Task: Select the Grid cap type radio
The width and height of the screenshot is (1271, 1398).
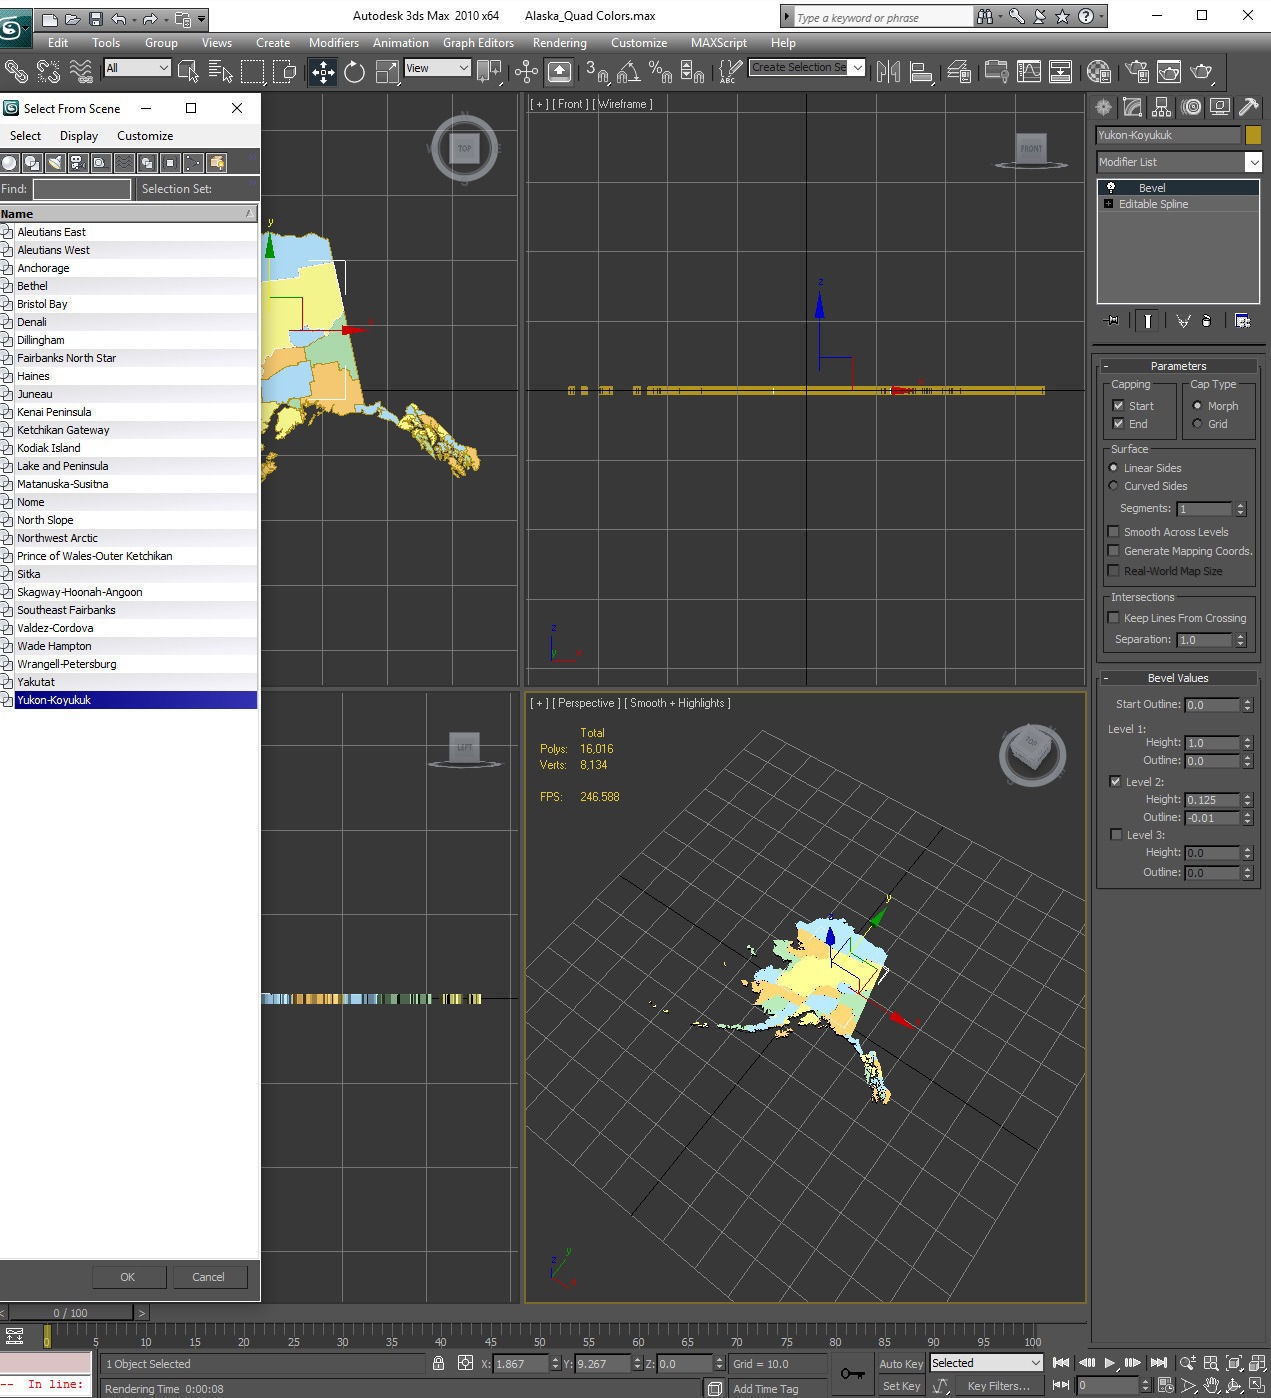Action: 1197,424
